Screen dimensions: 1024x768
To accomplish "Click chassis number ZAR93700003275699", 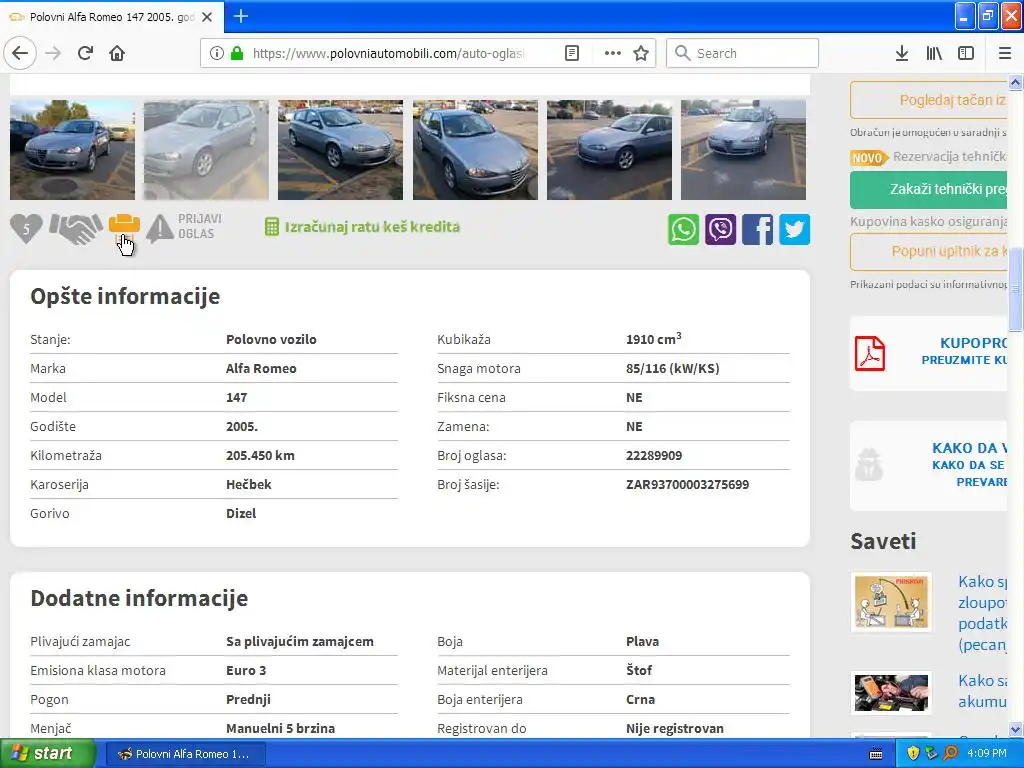I will [687, 485].
